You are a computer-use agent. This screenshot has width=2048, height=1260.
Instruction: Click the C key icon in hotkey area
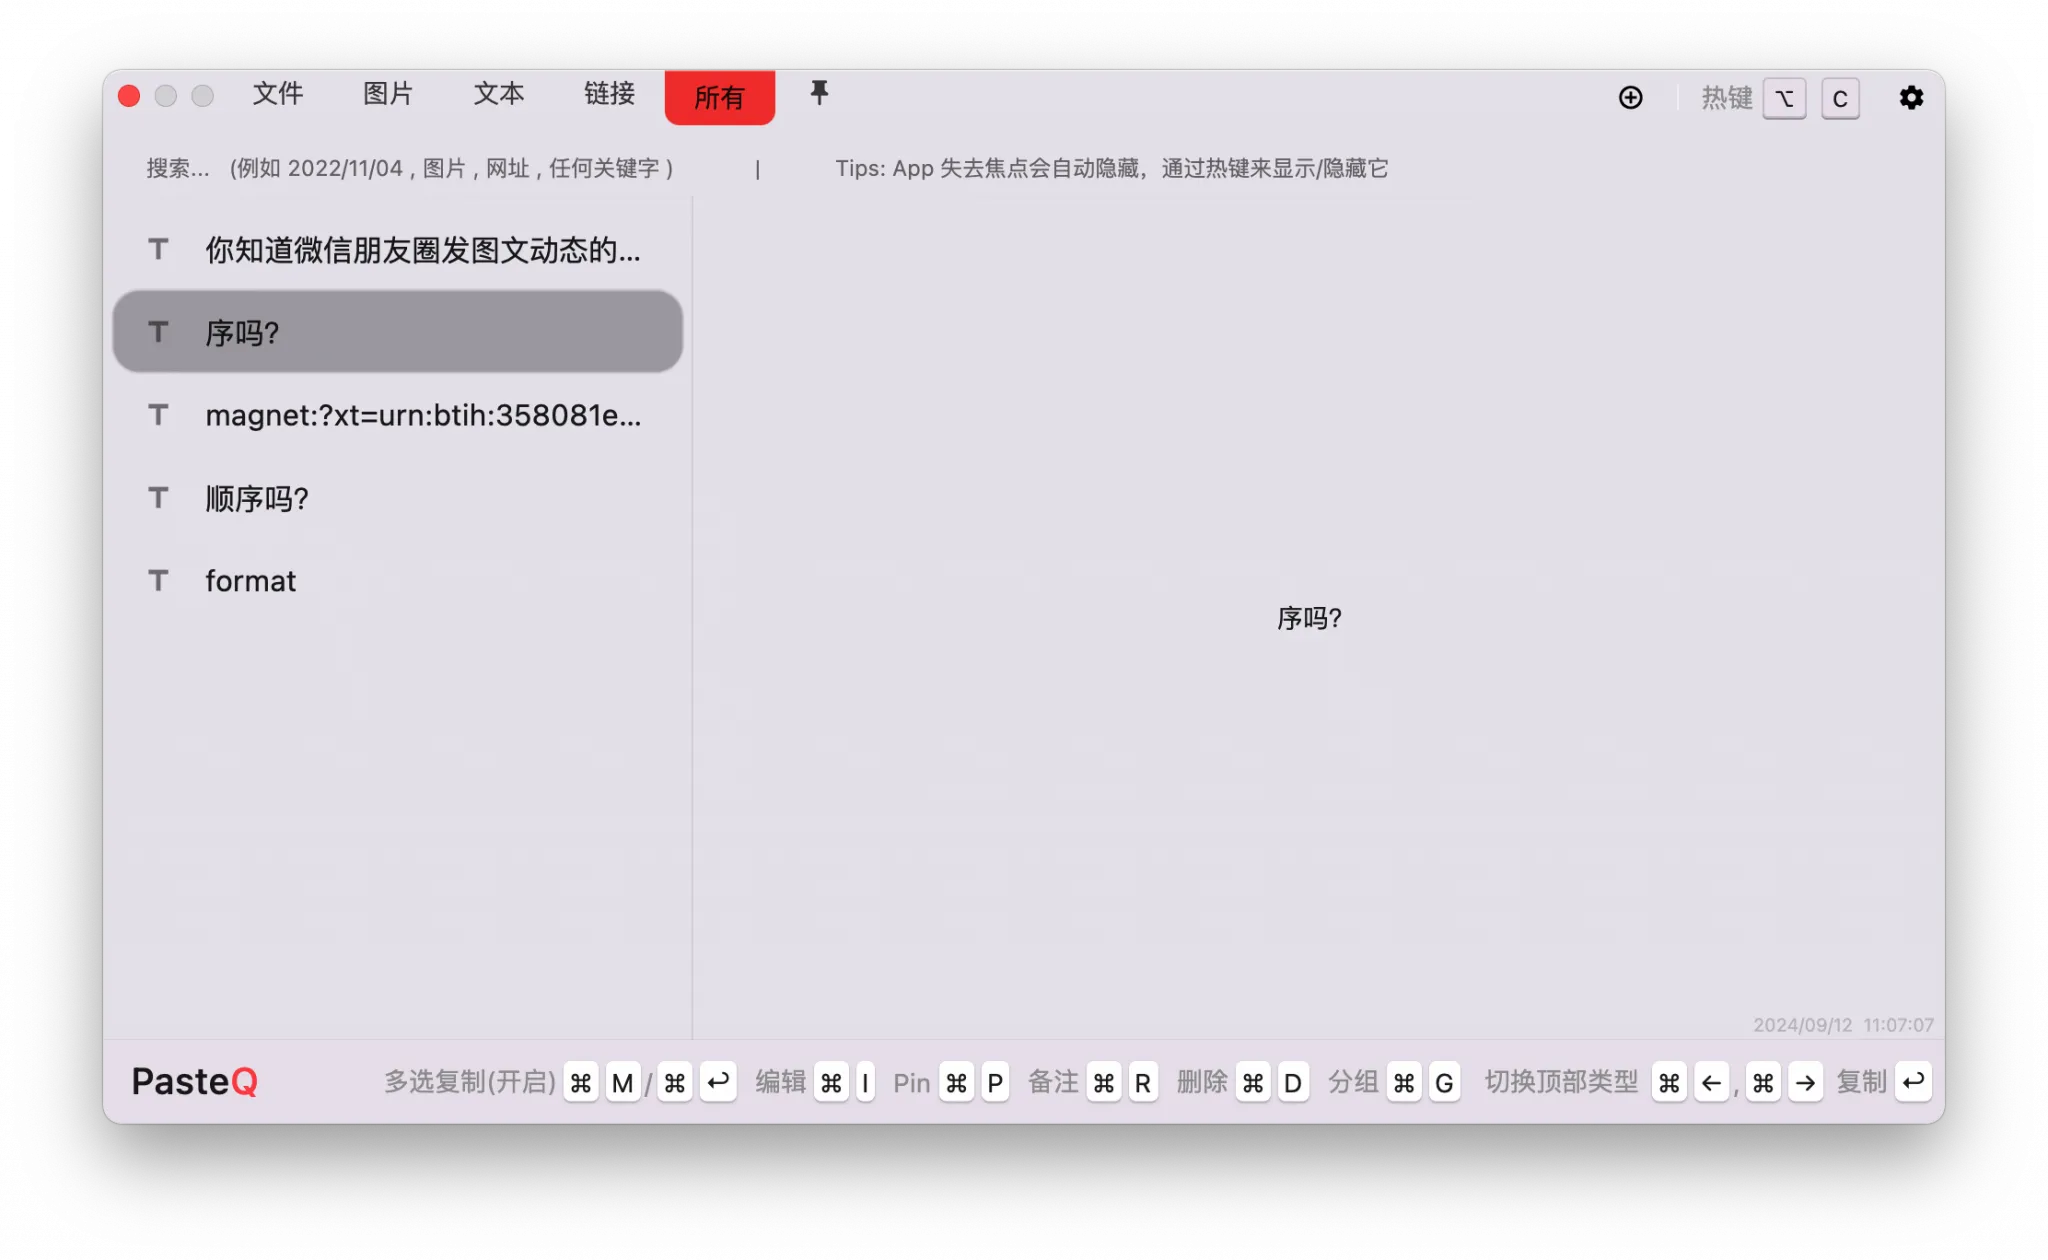coord(1840,97)
